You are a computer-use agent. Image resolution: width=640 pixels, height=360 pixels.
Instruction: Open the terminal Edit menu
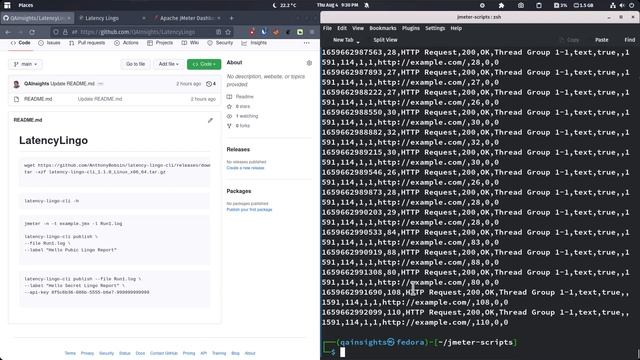point(342,28)
